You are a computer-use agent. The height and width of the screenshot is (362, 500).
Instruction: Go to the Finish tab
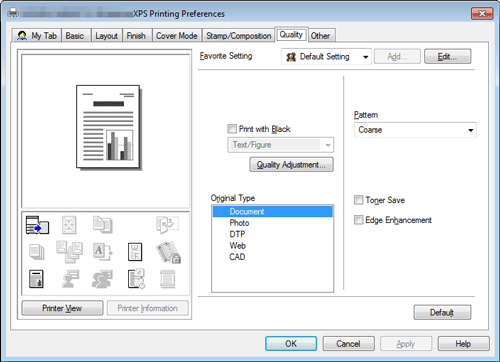pos(136,36)
